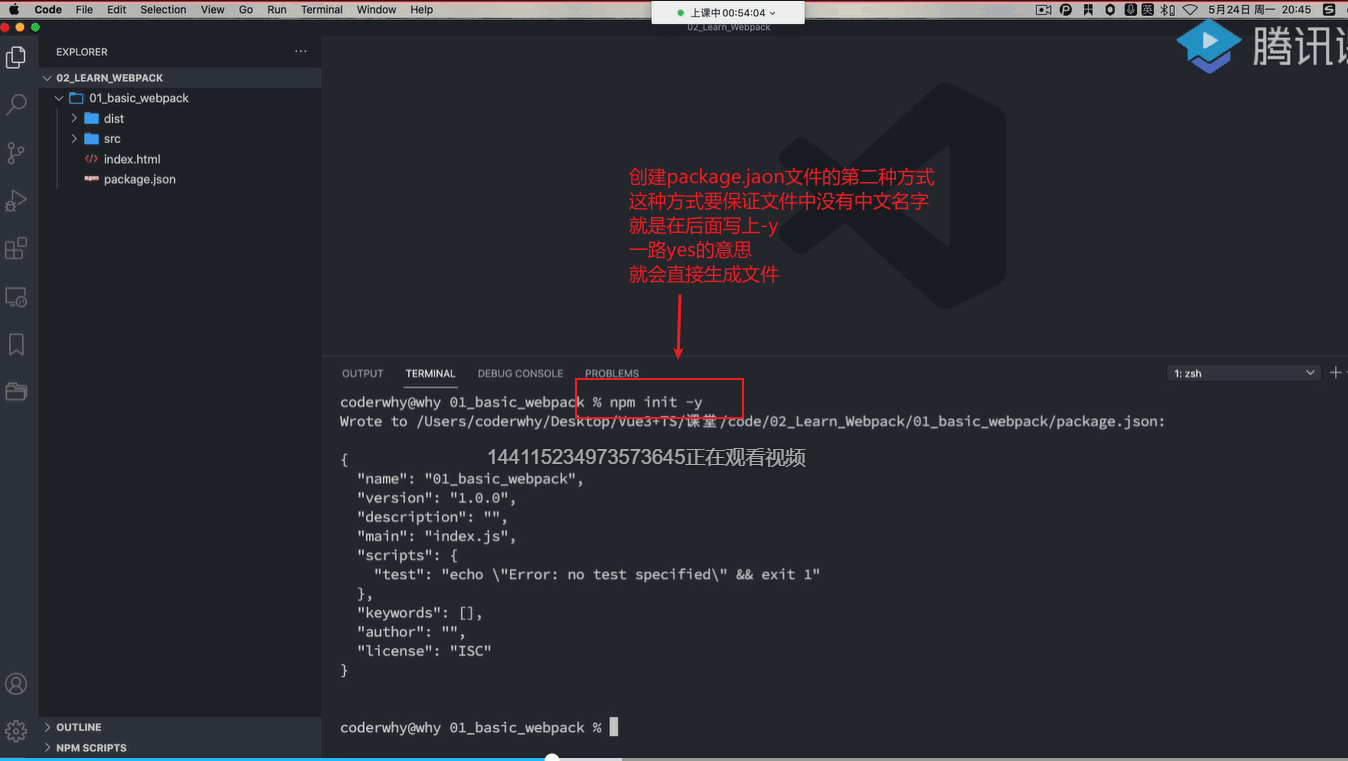Click the "license": "ISC" terminal line
Viewport: 1348px width, 761px height.
(x=424, y=651)
